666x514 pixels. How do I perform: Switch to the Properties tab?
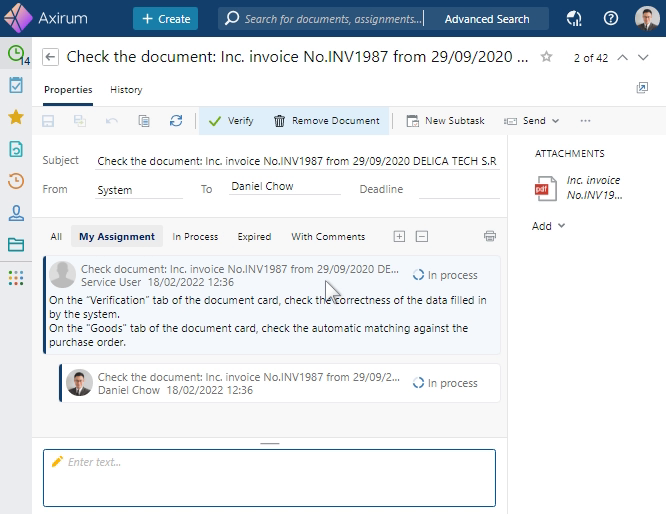click(68, 90)
